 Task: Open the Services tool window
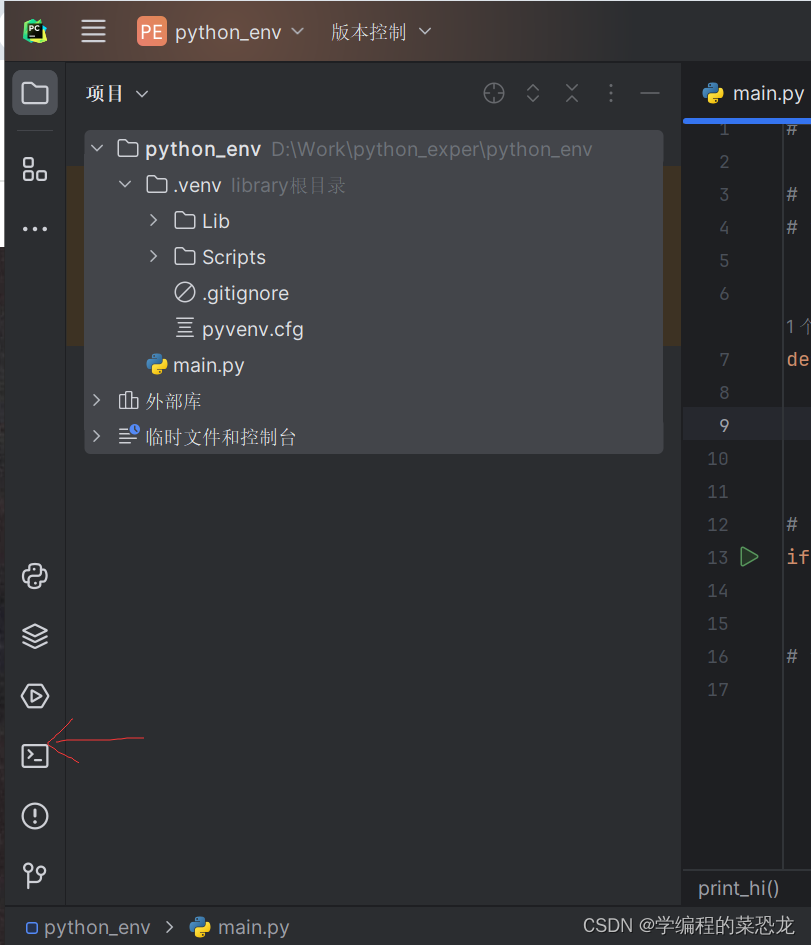pyautogui.click(x=34, y=636)
